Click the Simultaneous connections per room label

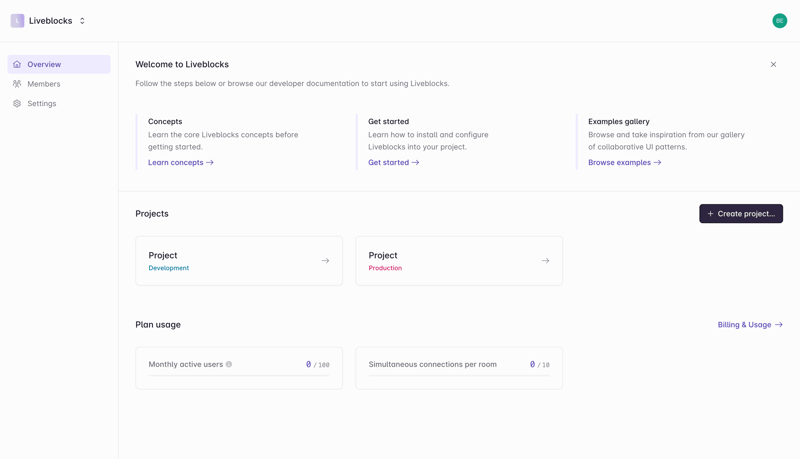click(x=432, y=364)
